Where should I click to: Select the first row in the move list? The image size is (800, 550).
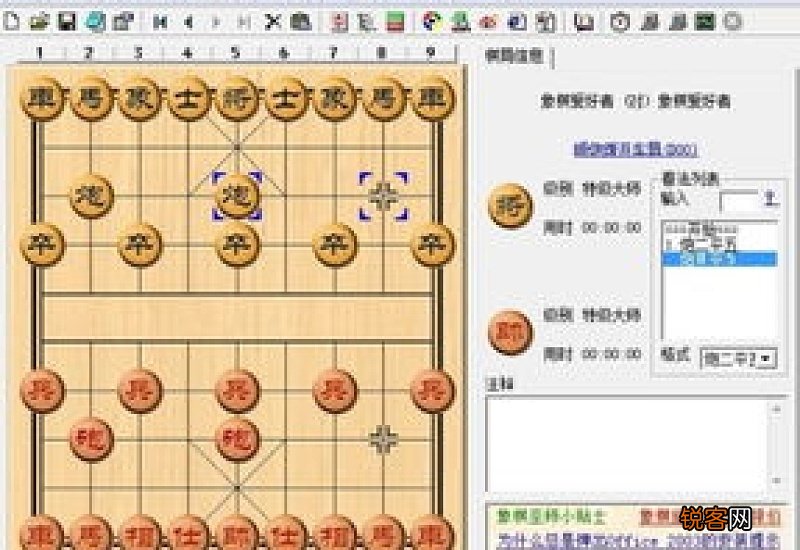(719, 229)
